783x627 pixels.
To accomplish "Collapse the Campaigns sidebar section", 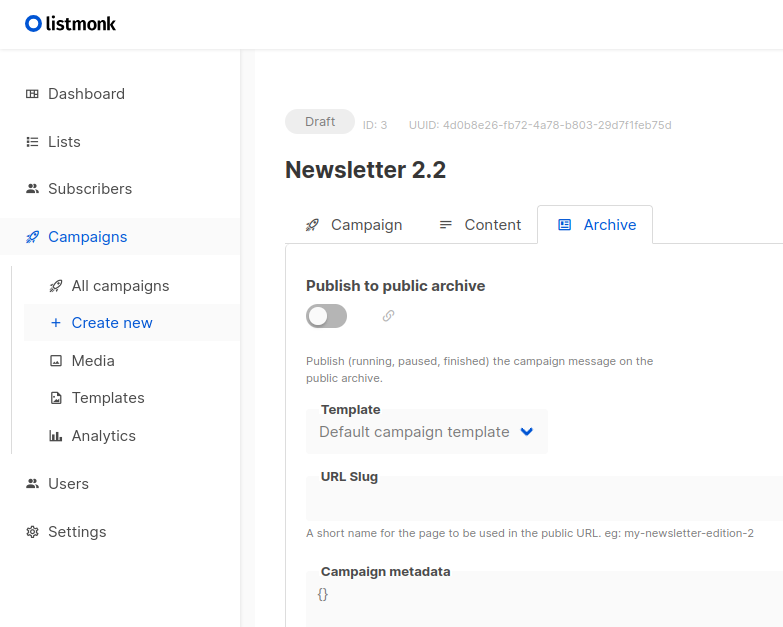I will [x=120, y=237].
